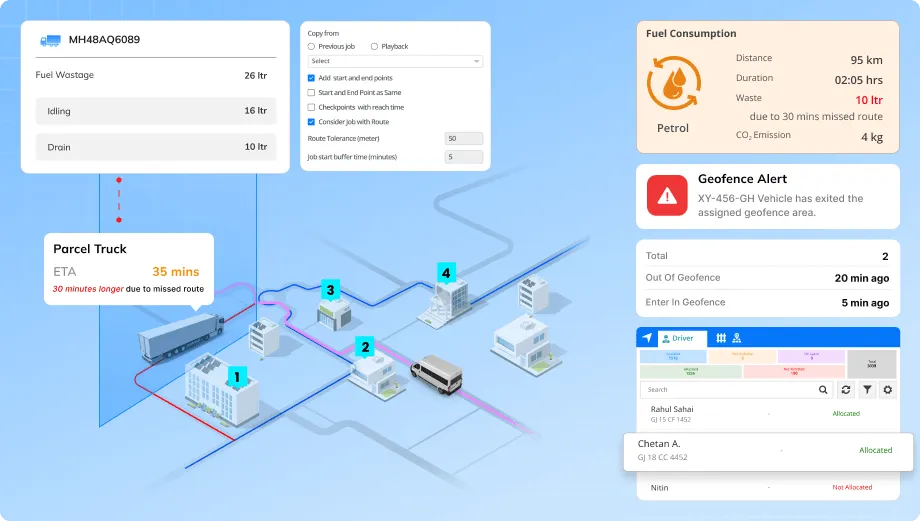Select the Previous job radio option
This screenshot has width=920, height=521.
(311, 47)
